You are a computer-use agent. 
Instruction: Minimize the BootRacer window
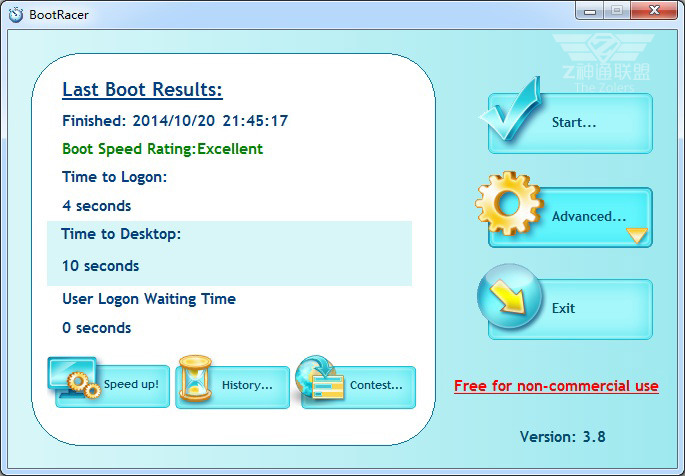[x=590, y=11]
